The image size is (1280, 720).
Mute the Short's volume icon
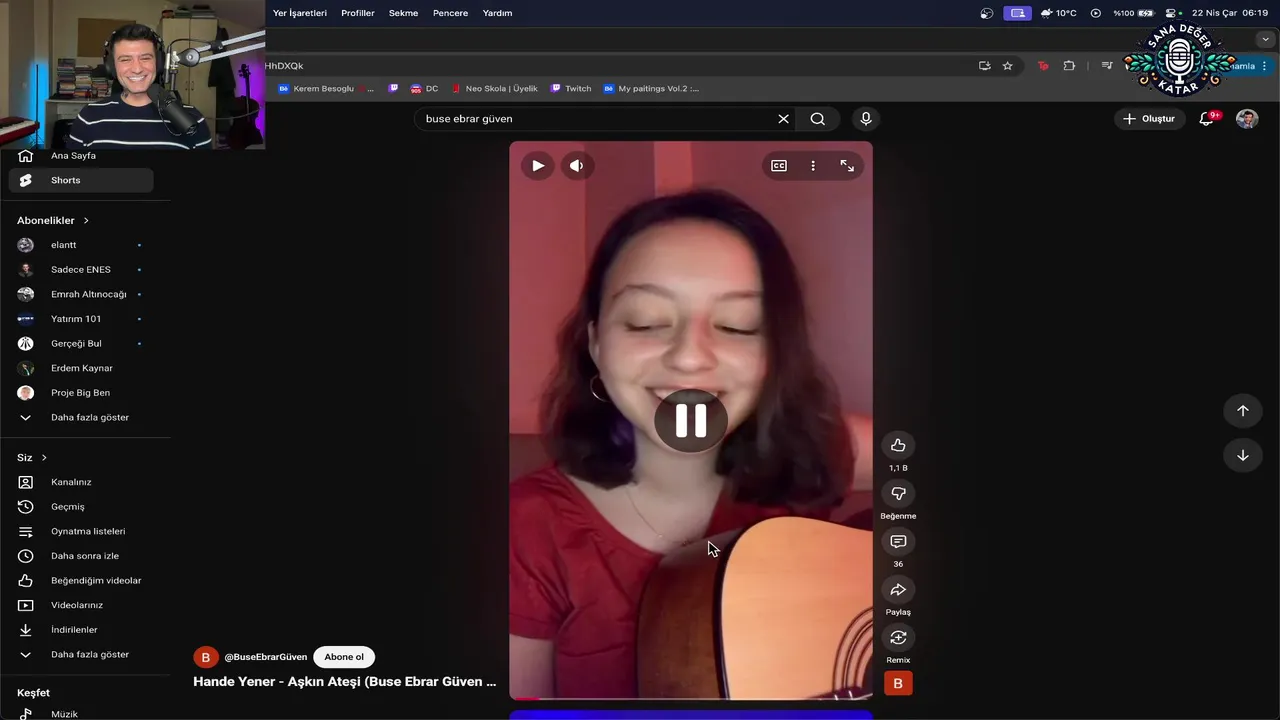point(576,166)
